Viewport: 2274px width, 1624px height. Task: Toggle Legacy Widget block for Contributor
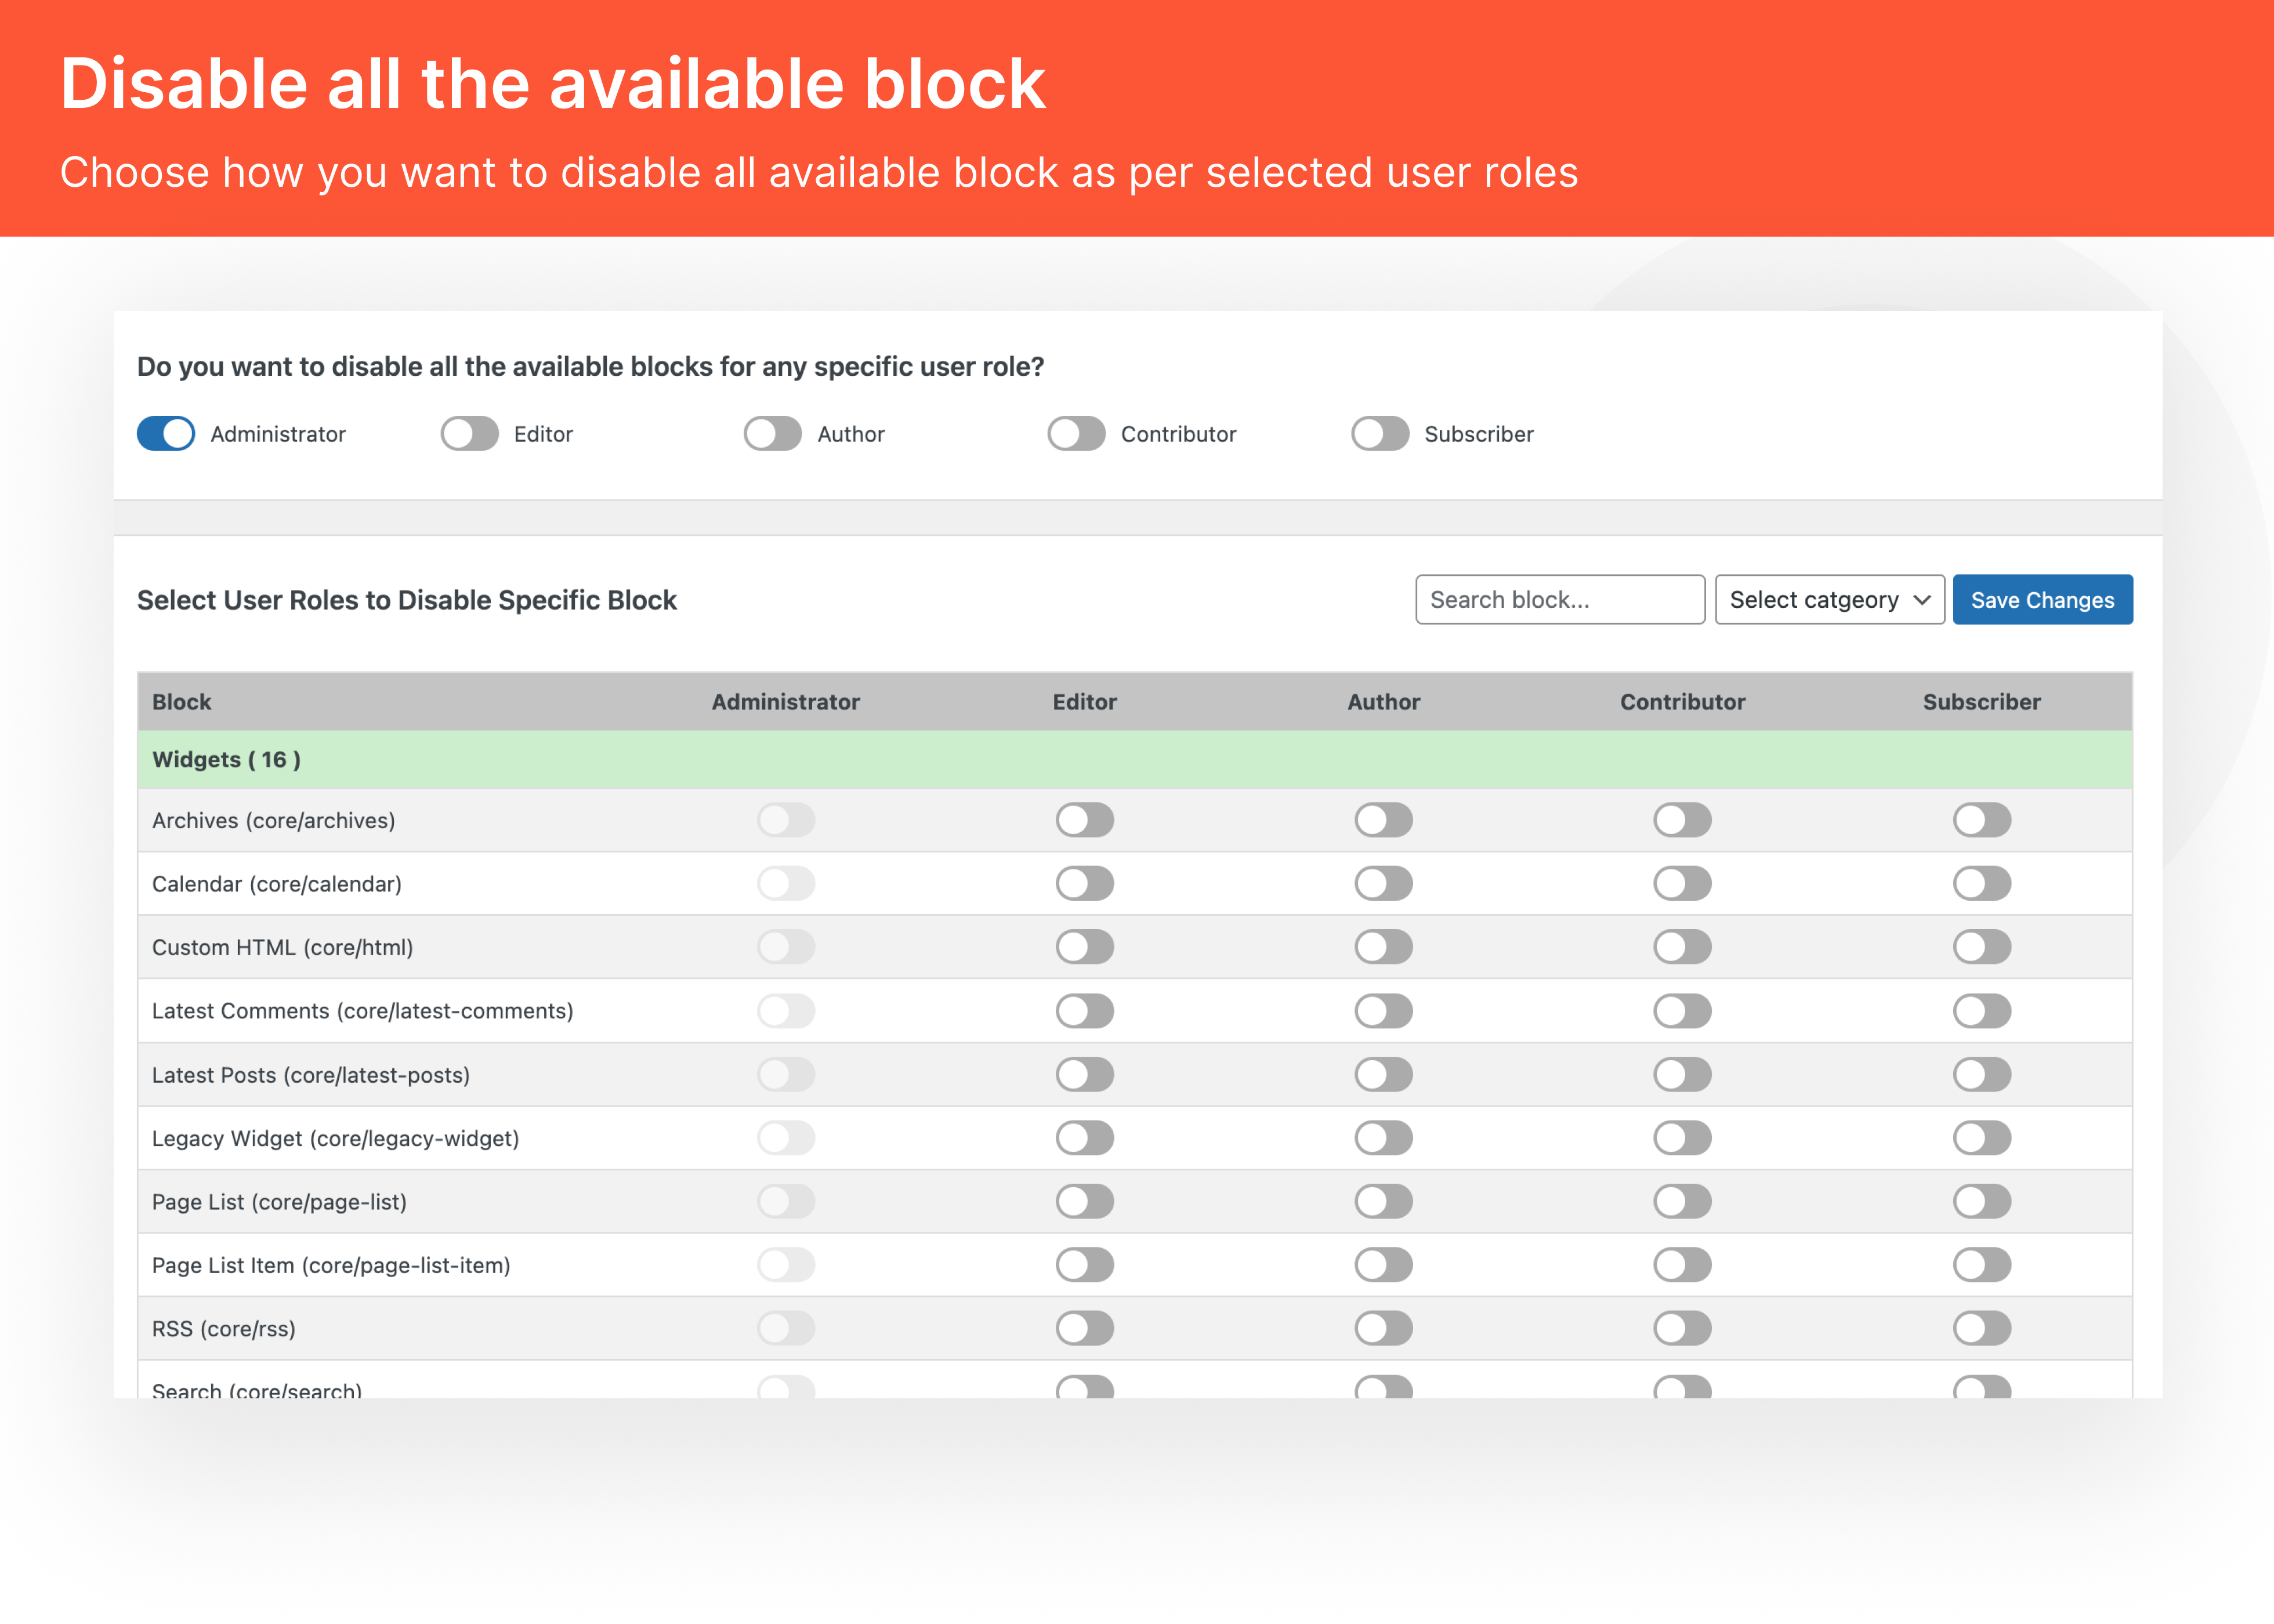[1683, 1138]
